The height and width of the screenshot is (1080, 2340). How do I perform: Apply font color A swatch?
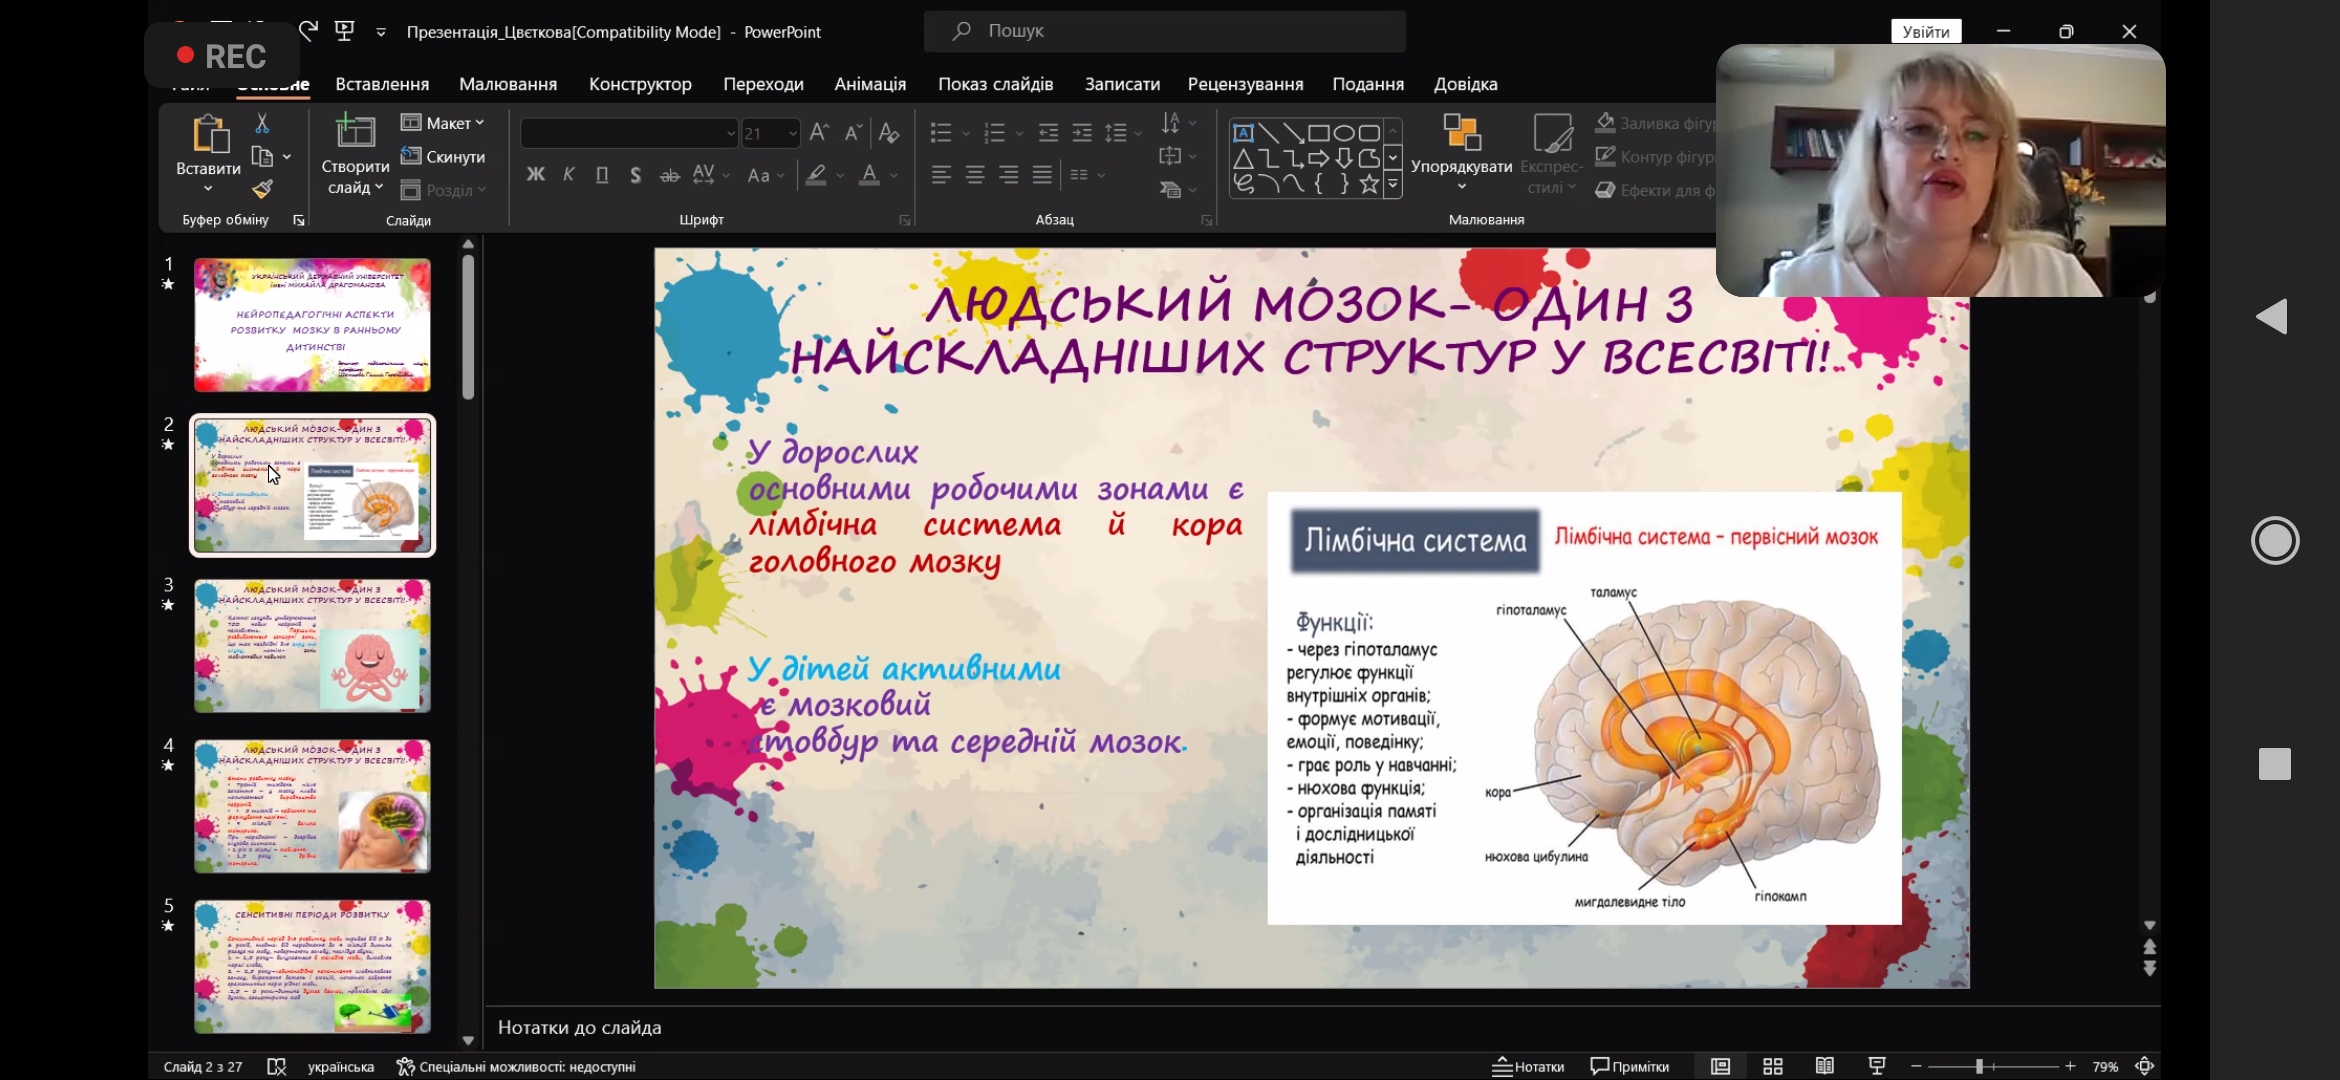pyautogui.click(x=870, y=175)
